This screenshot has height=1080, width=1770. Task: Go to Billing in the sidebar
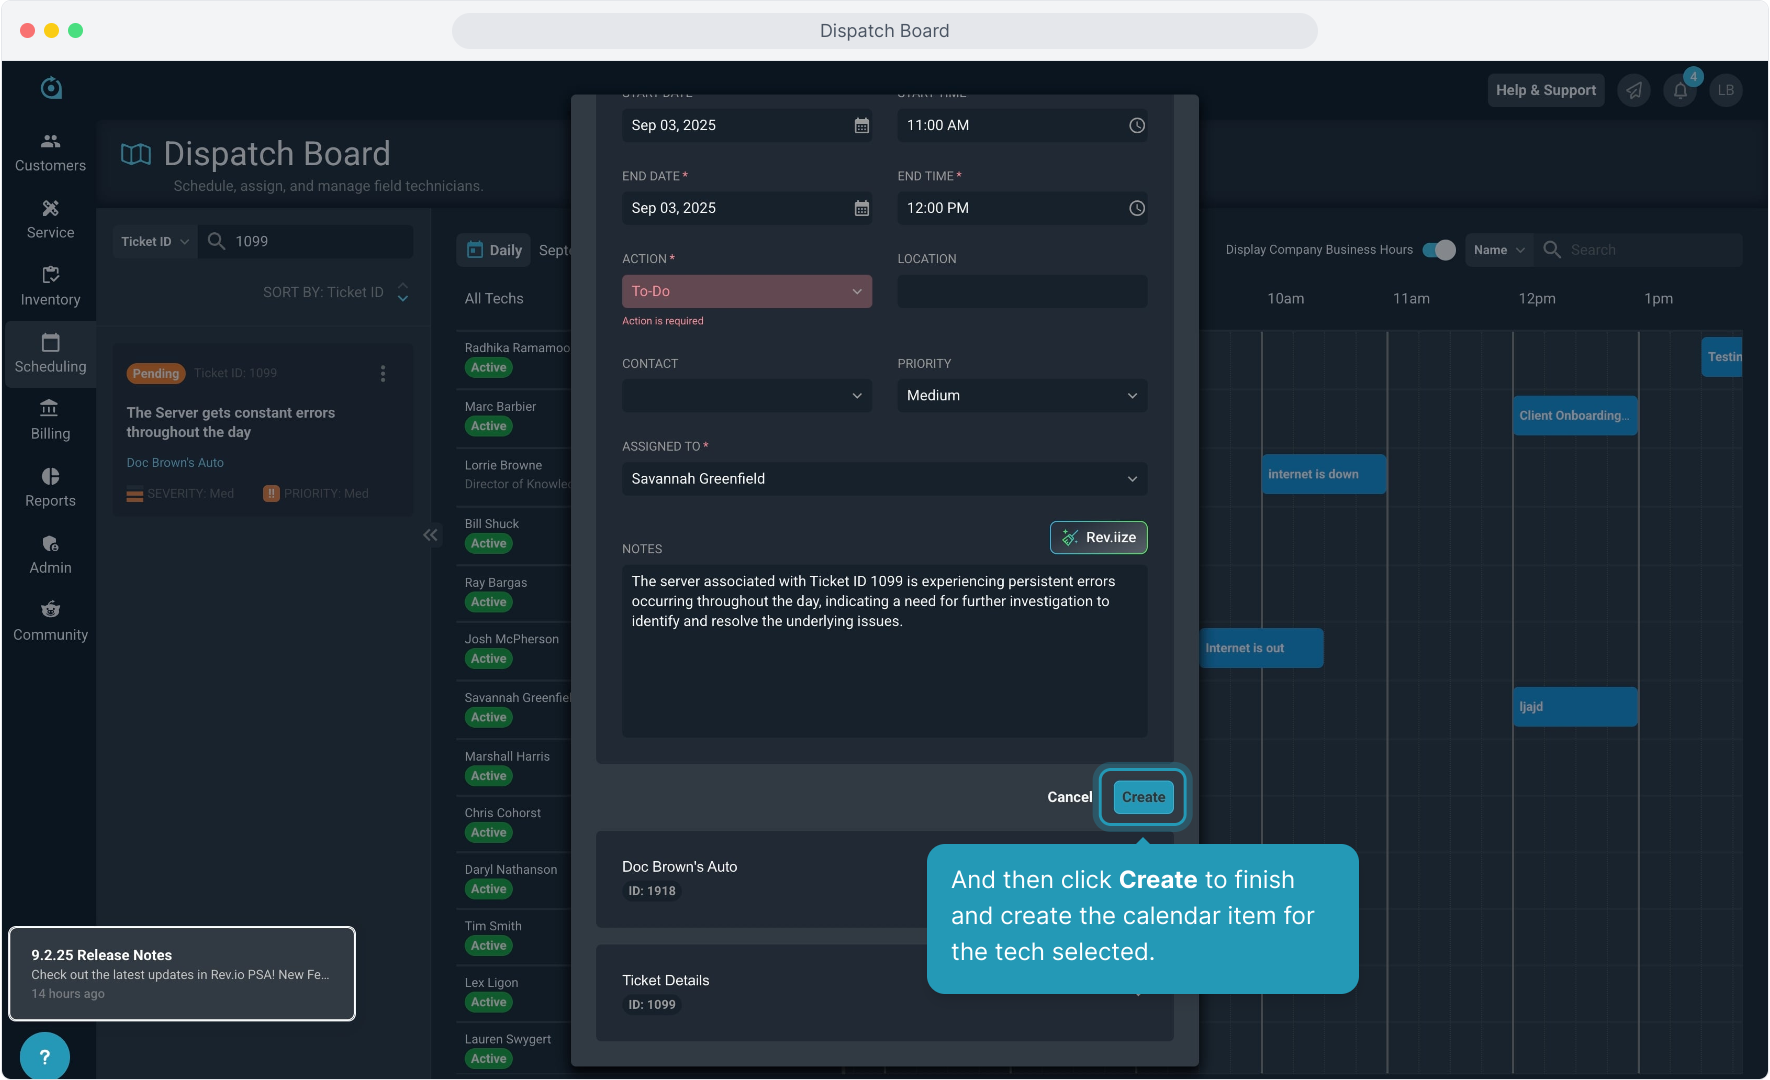(50, 420)
